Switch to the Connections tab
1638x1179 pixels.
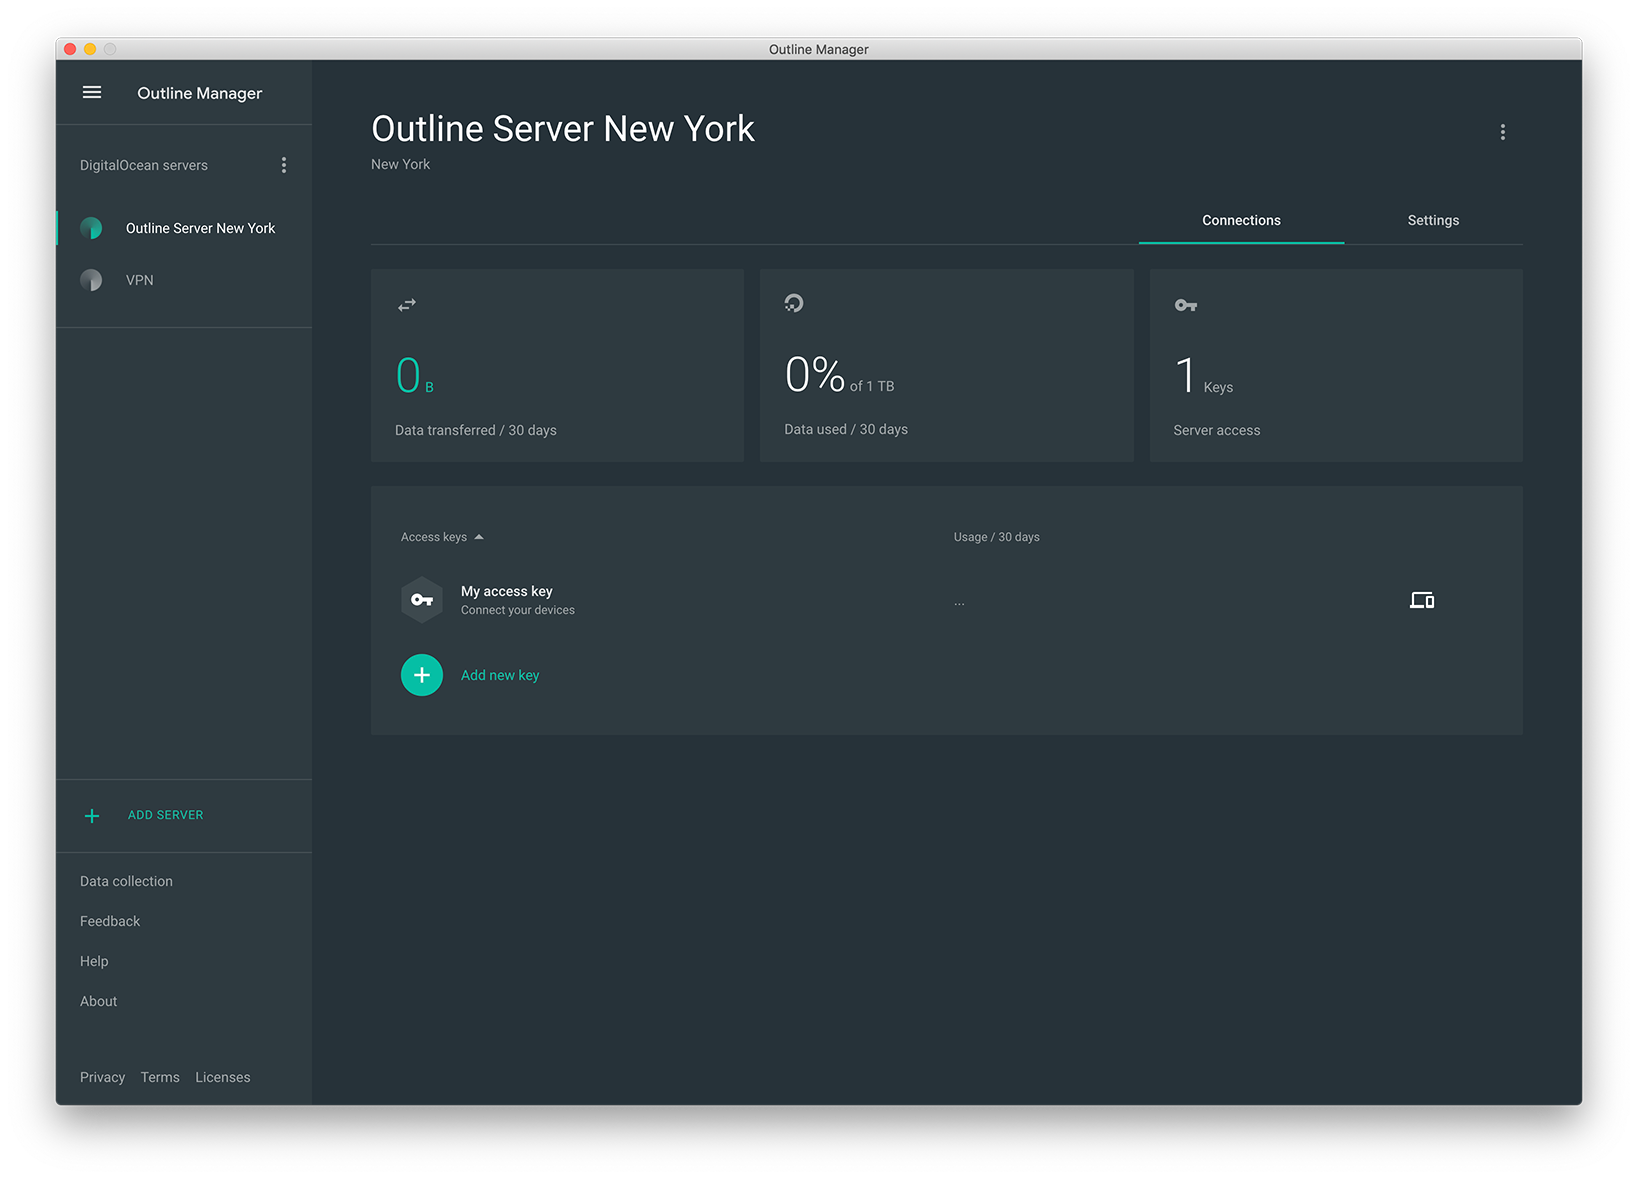(x=1241, y=220)
